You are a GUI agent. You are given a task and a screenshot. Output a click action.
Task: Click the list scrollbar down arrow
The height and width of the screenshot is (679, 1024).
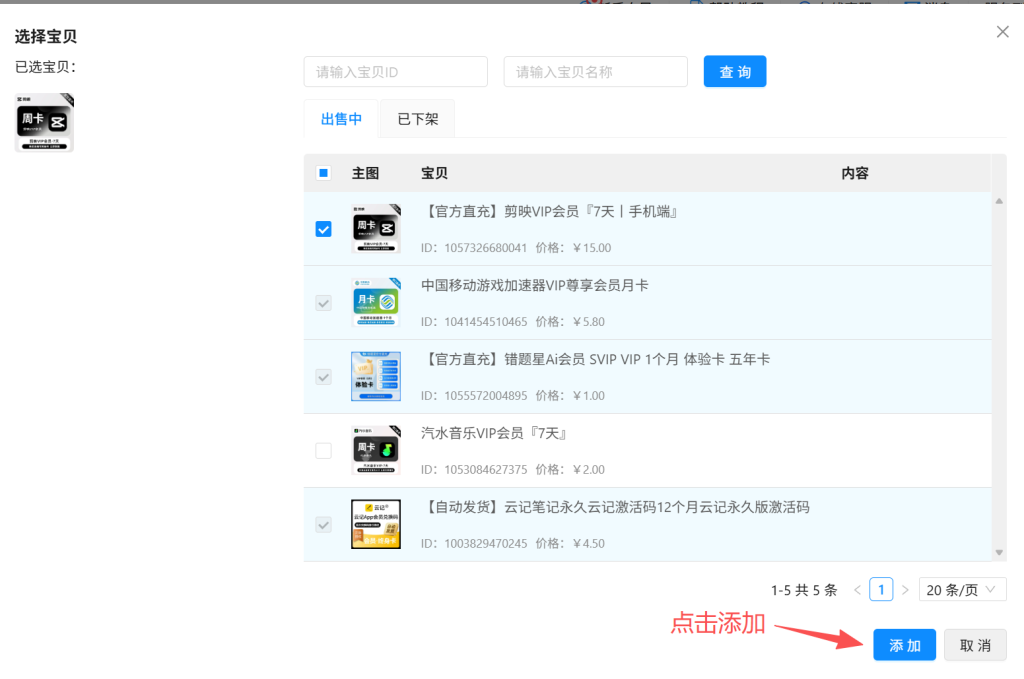coord(999,553)
